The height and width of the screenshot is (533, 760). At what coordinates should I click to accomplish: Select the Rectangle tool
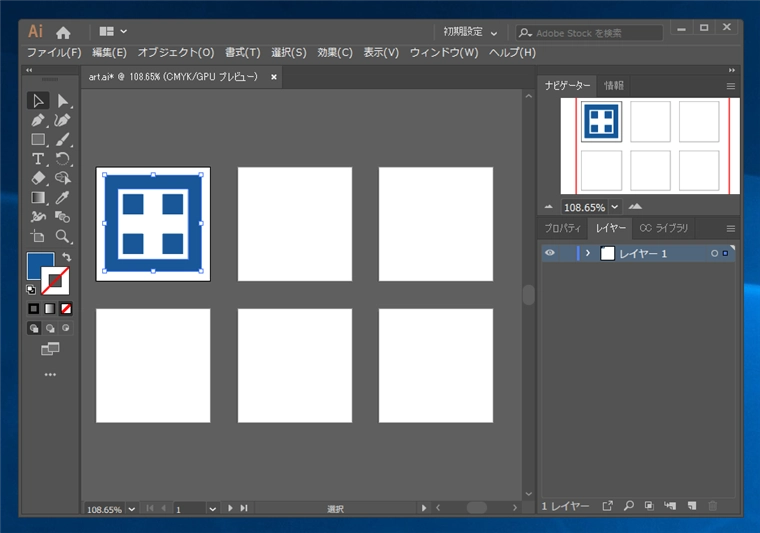[x=38, y=140]
